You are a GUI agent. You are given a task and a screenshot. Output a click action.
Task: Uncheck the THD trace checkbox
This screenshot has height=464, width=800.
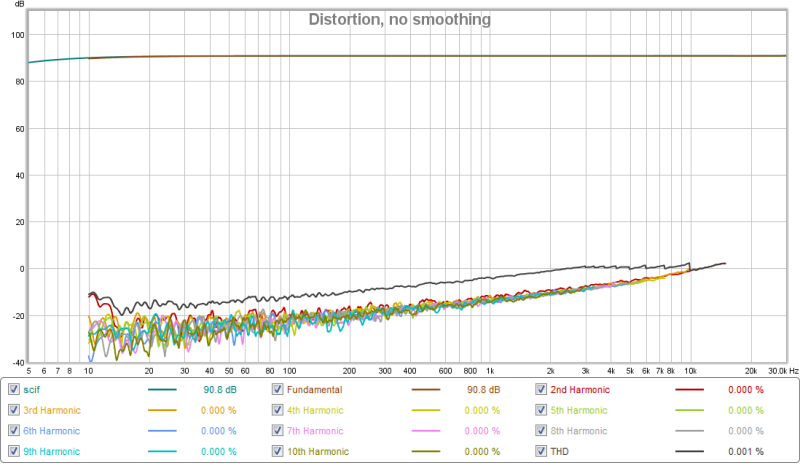point(541,451)
